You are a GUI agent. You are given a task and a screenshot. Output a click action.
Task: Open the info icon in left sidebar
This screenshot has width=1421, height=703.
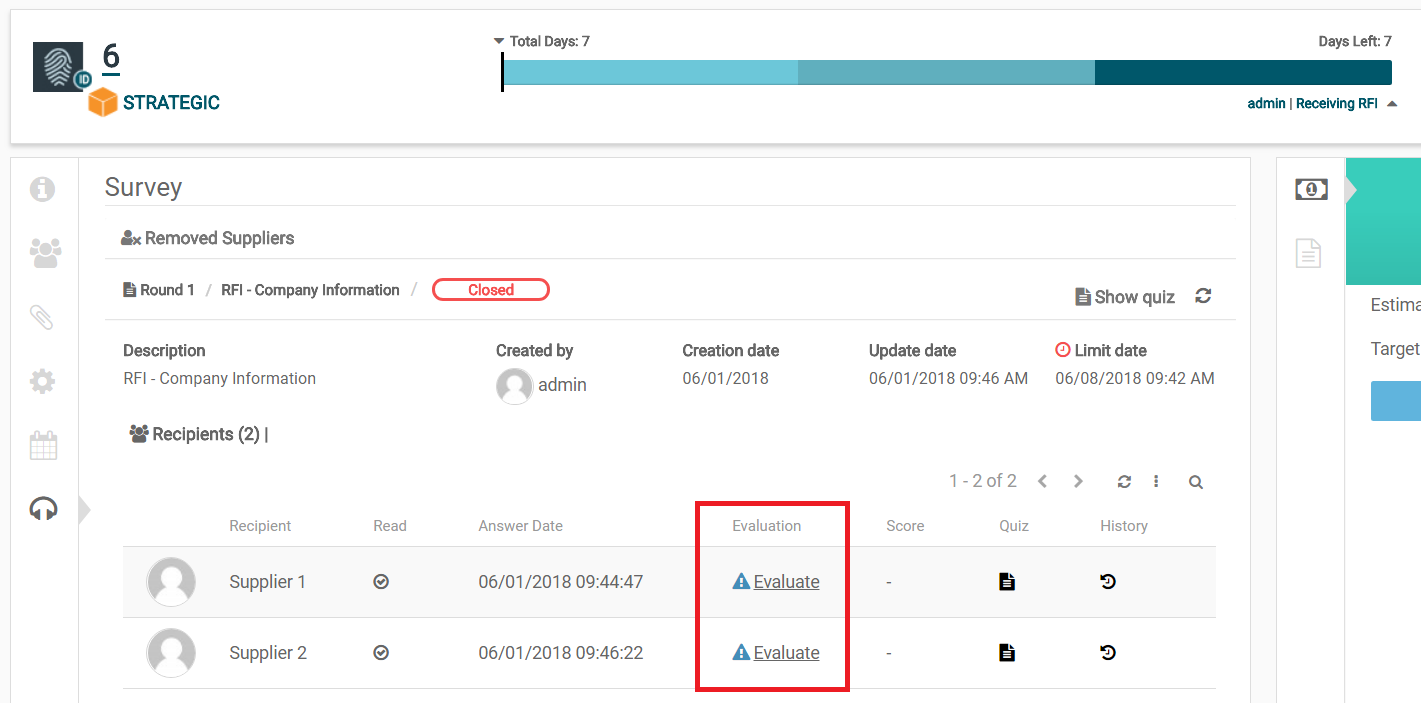click(42, 189)
